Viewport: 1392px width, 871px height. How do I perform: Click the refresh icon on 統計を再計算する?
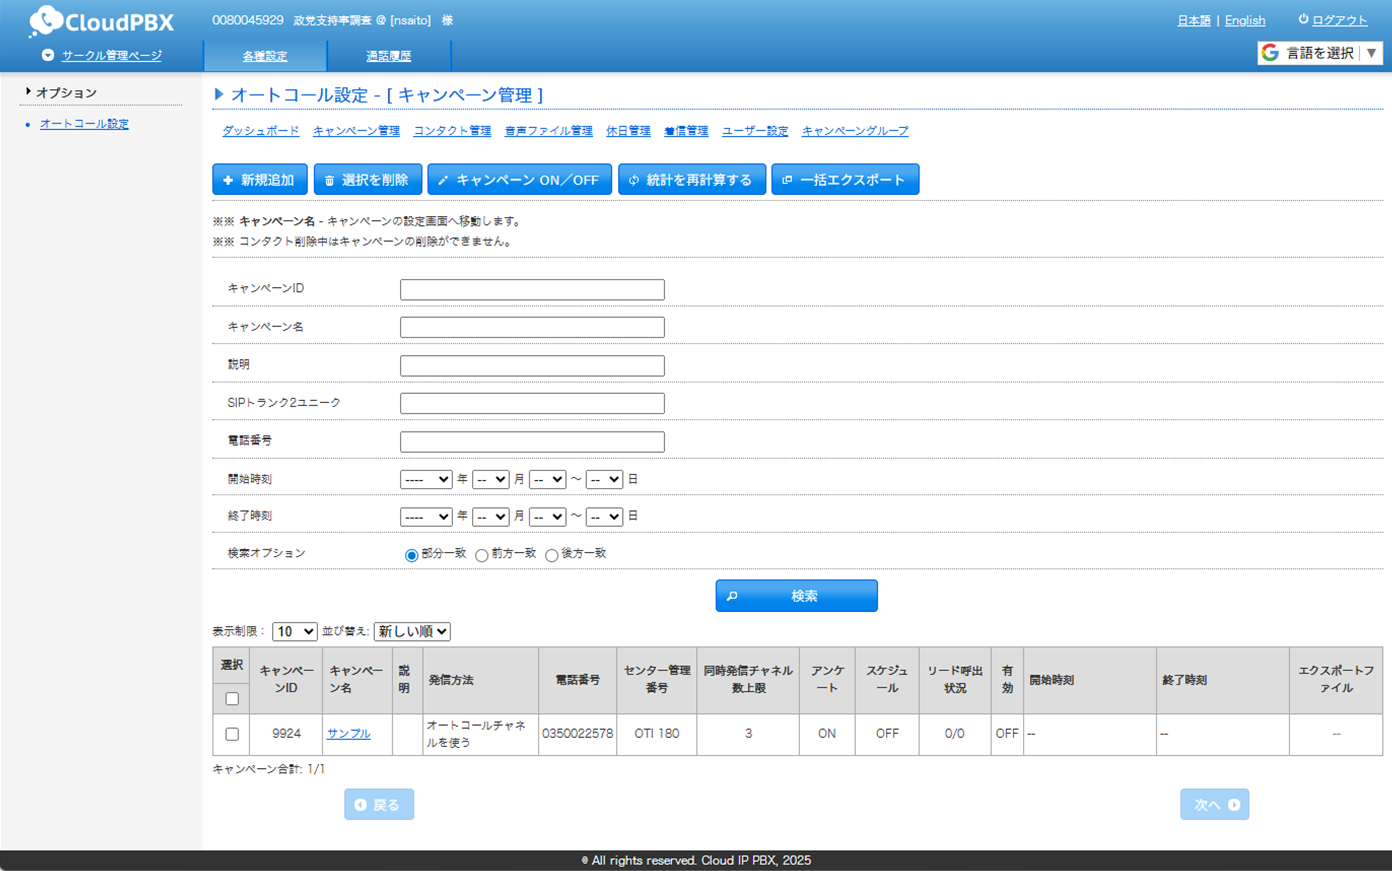point(634,180)
